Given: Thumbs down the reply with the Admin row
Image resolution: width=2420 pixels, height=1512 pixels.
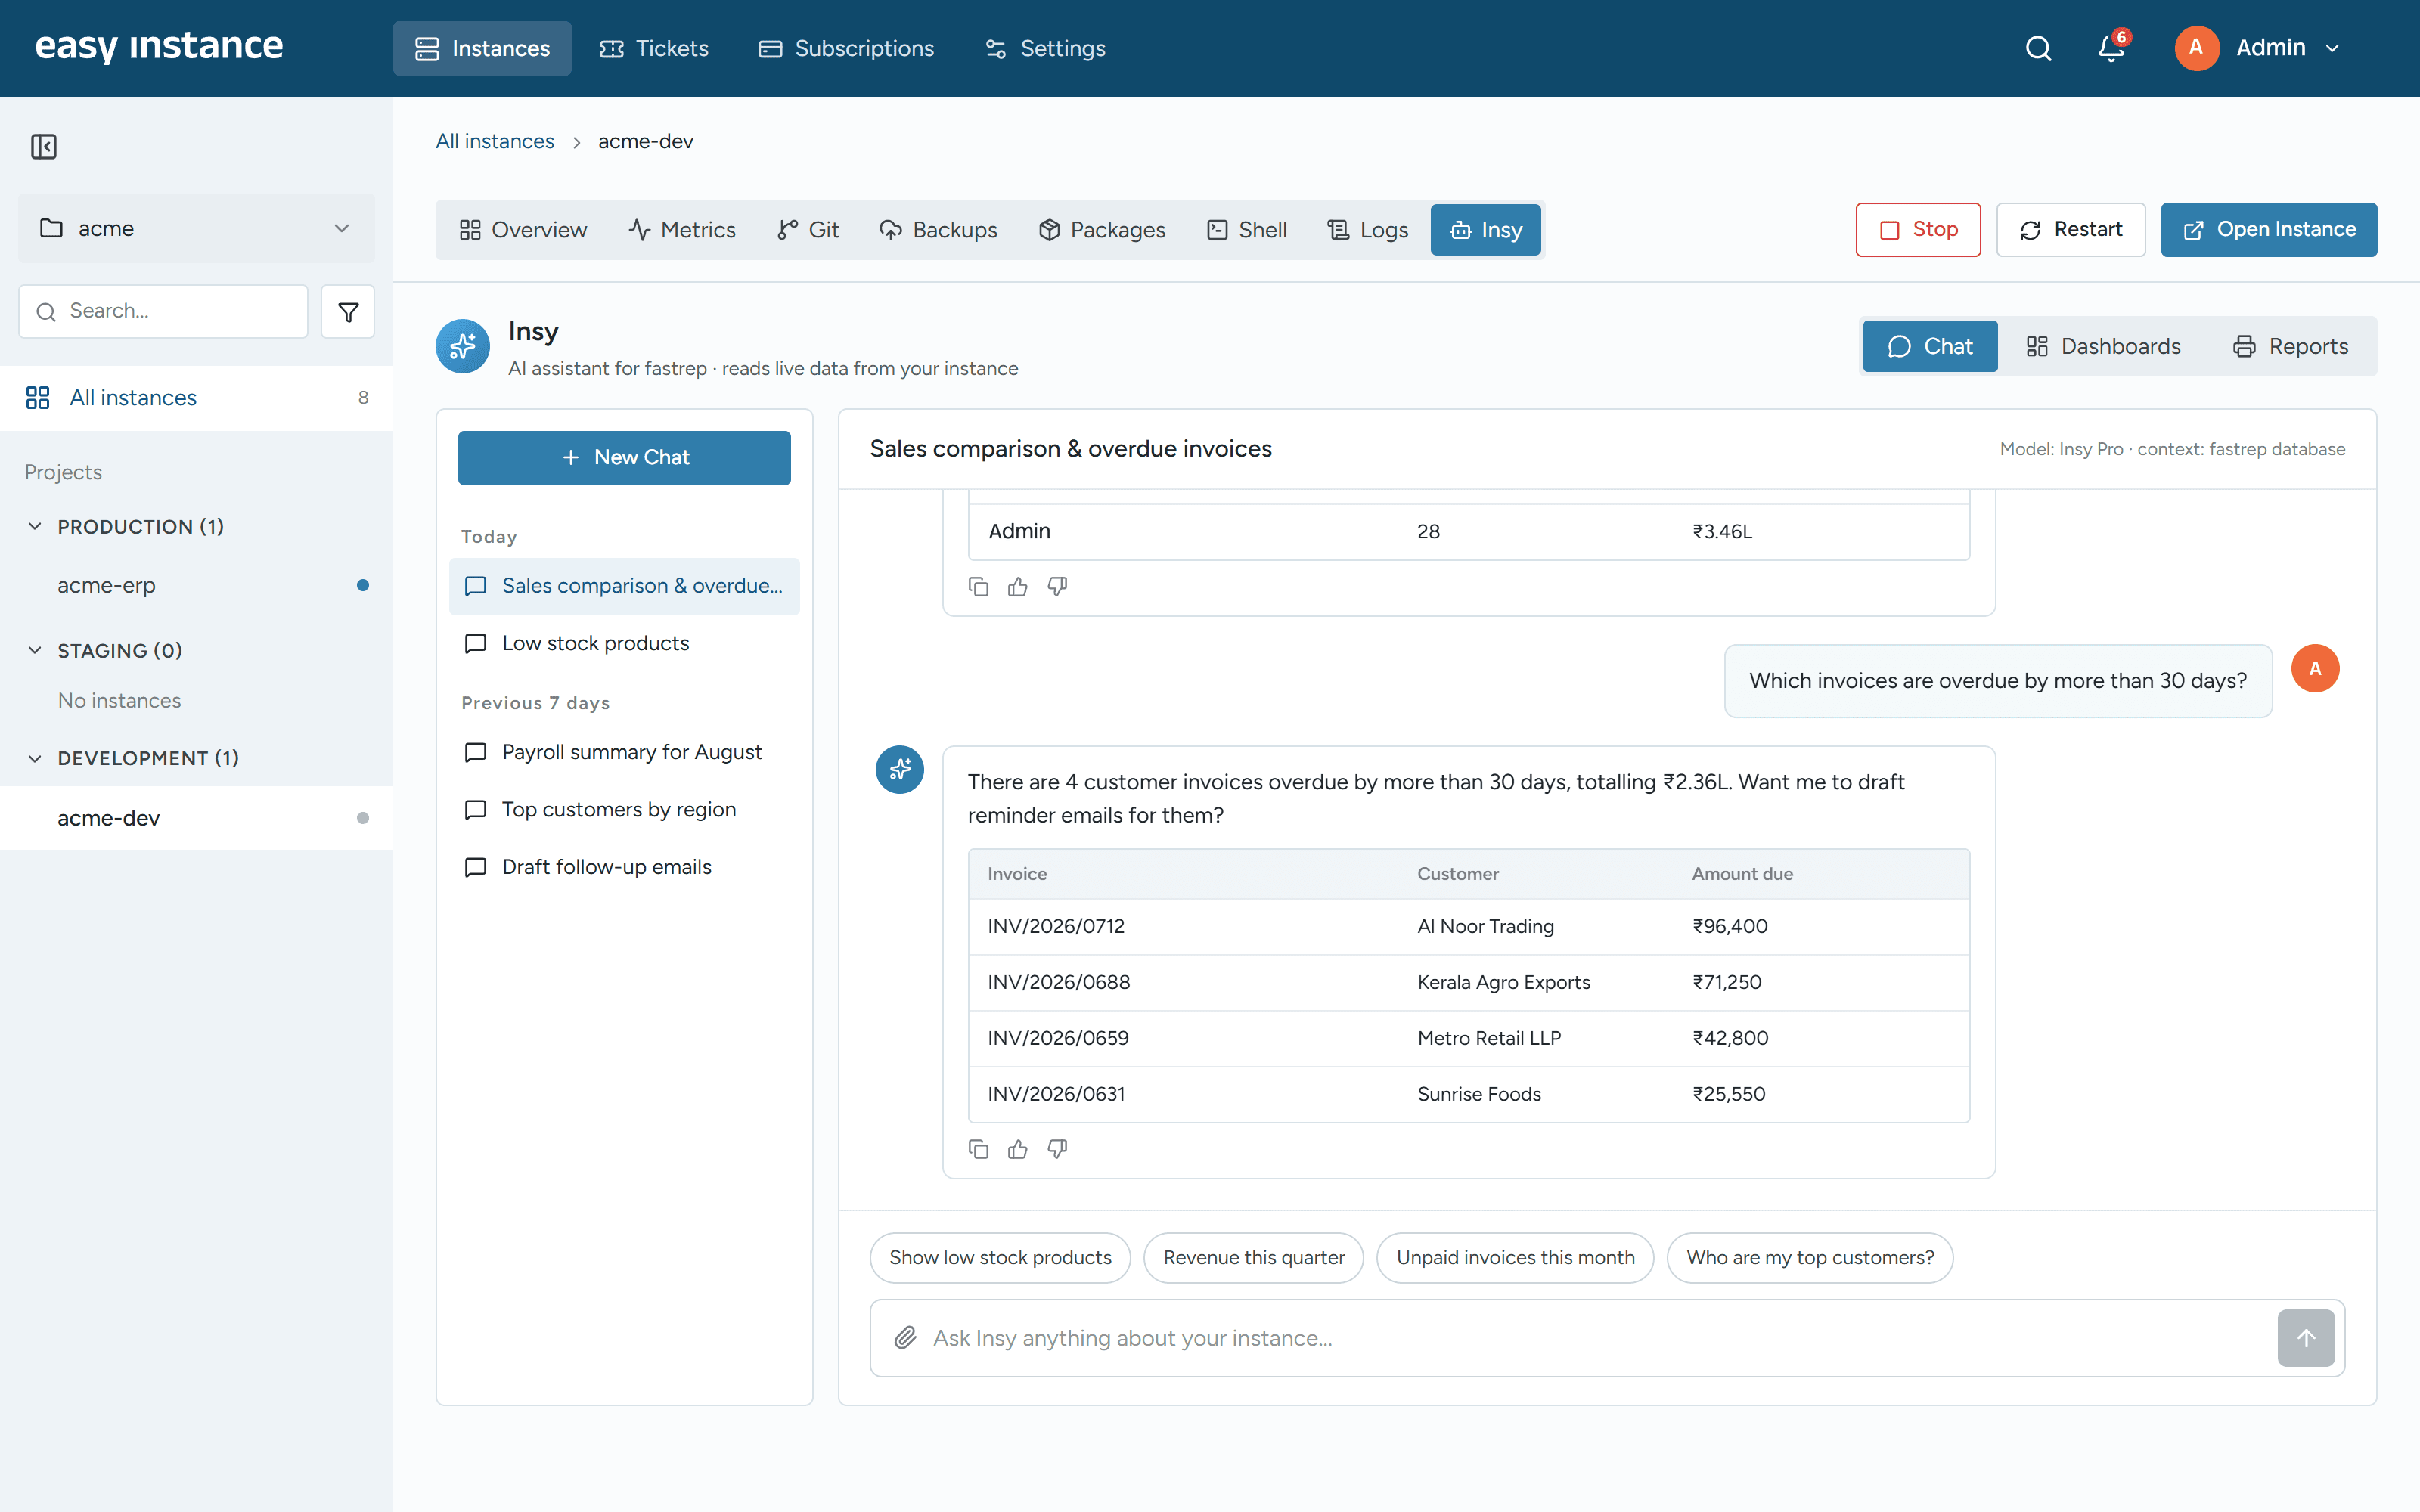Looking at the screenshot, I should coord(1057,587).
